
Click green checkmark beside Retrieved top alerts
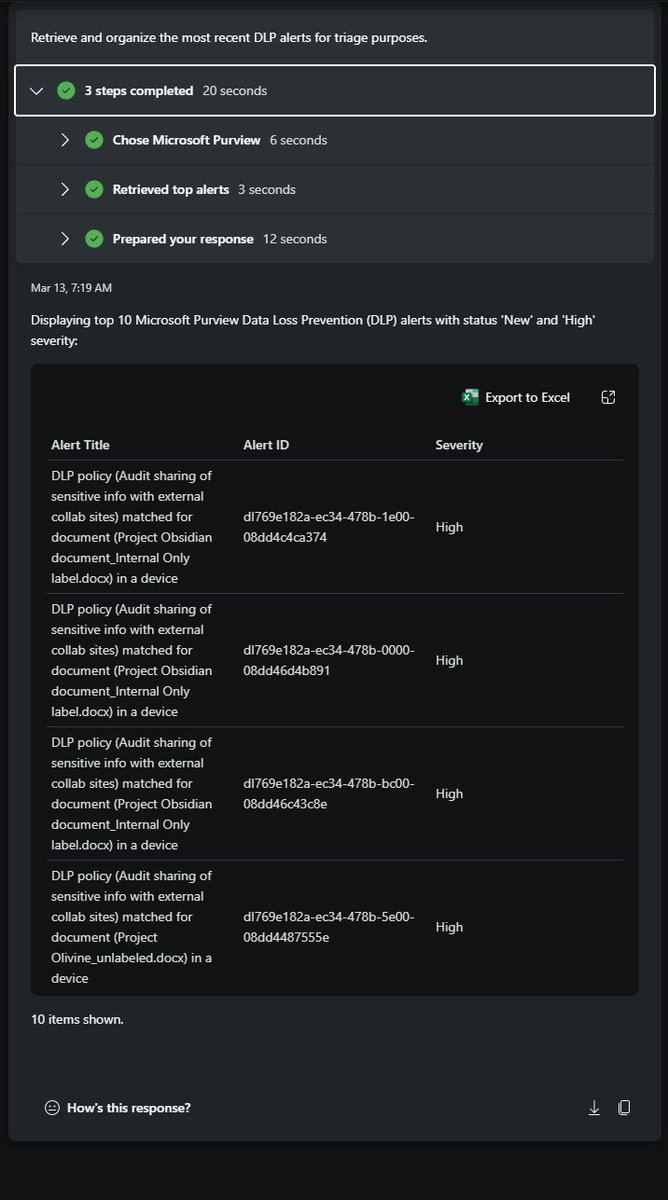point(94,189)
